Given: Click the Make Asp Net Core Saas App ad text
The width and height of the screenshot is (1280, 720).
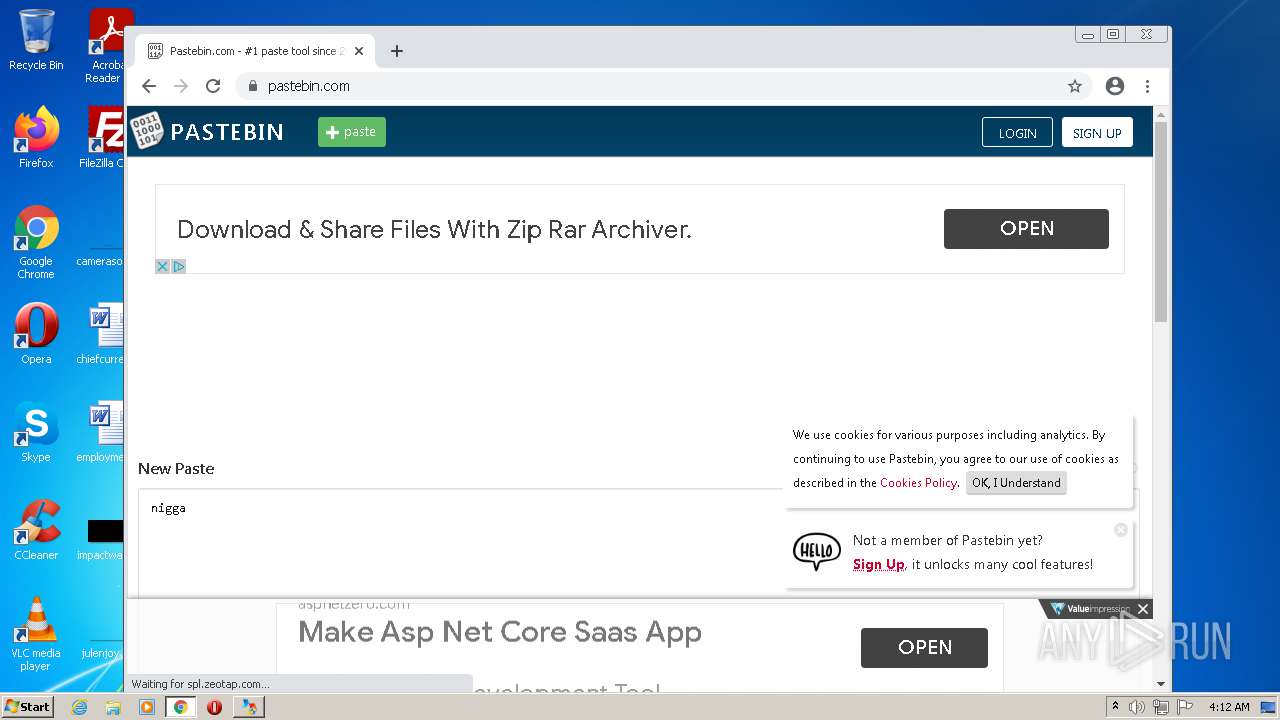Looking at the screenshot, I should point(500,632).
